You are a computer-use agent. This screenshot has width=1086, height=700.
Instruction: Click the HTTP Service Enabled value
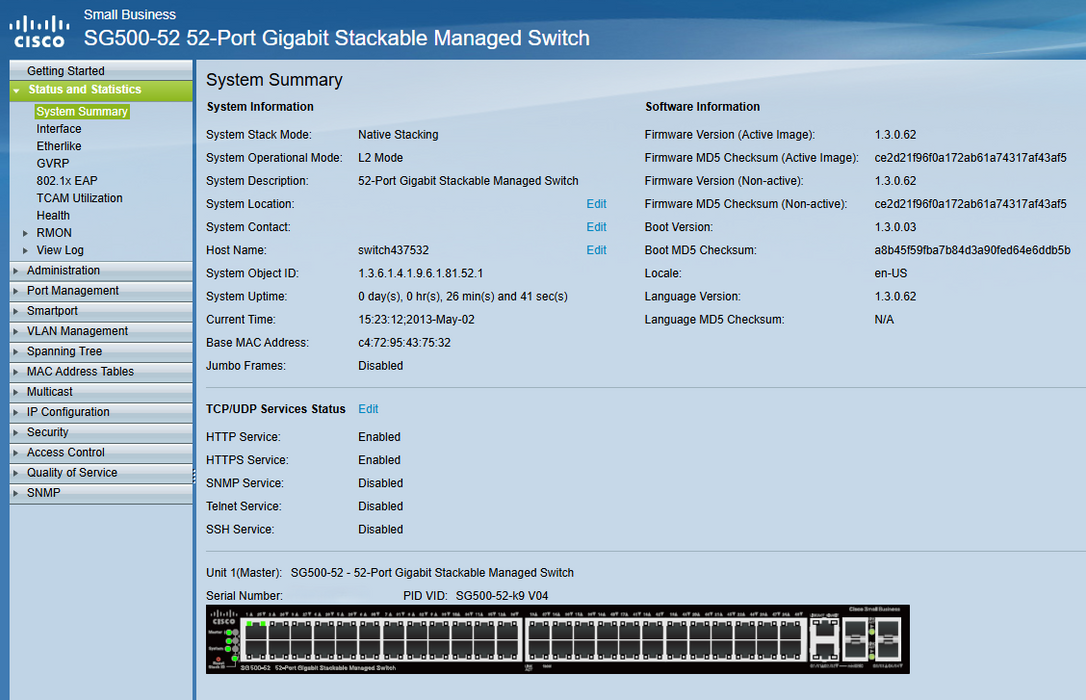(380, 437)
